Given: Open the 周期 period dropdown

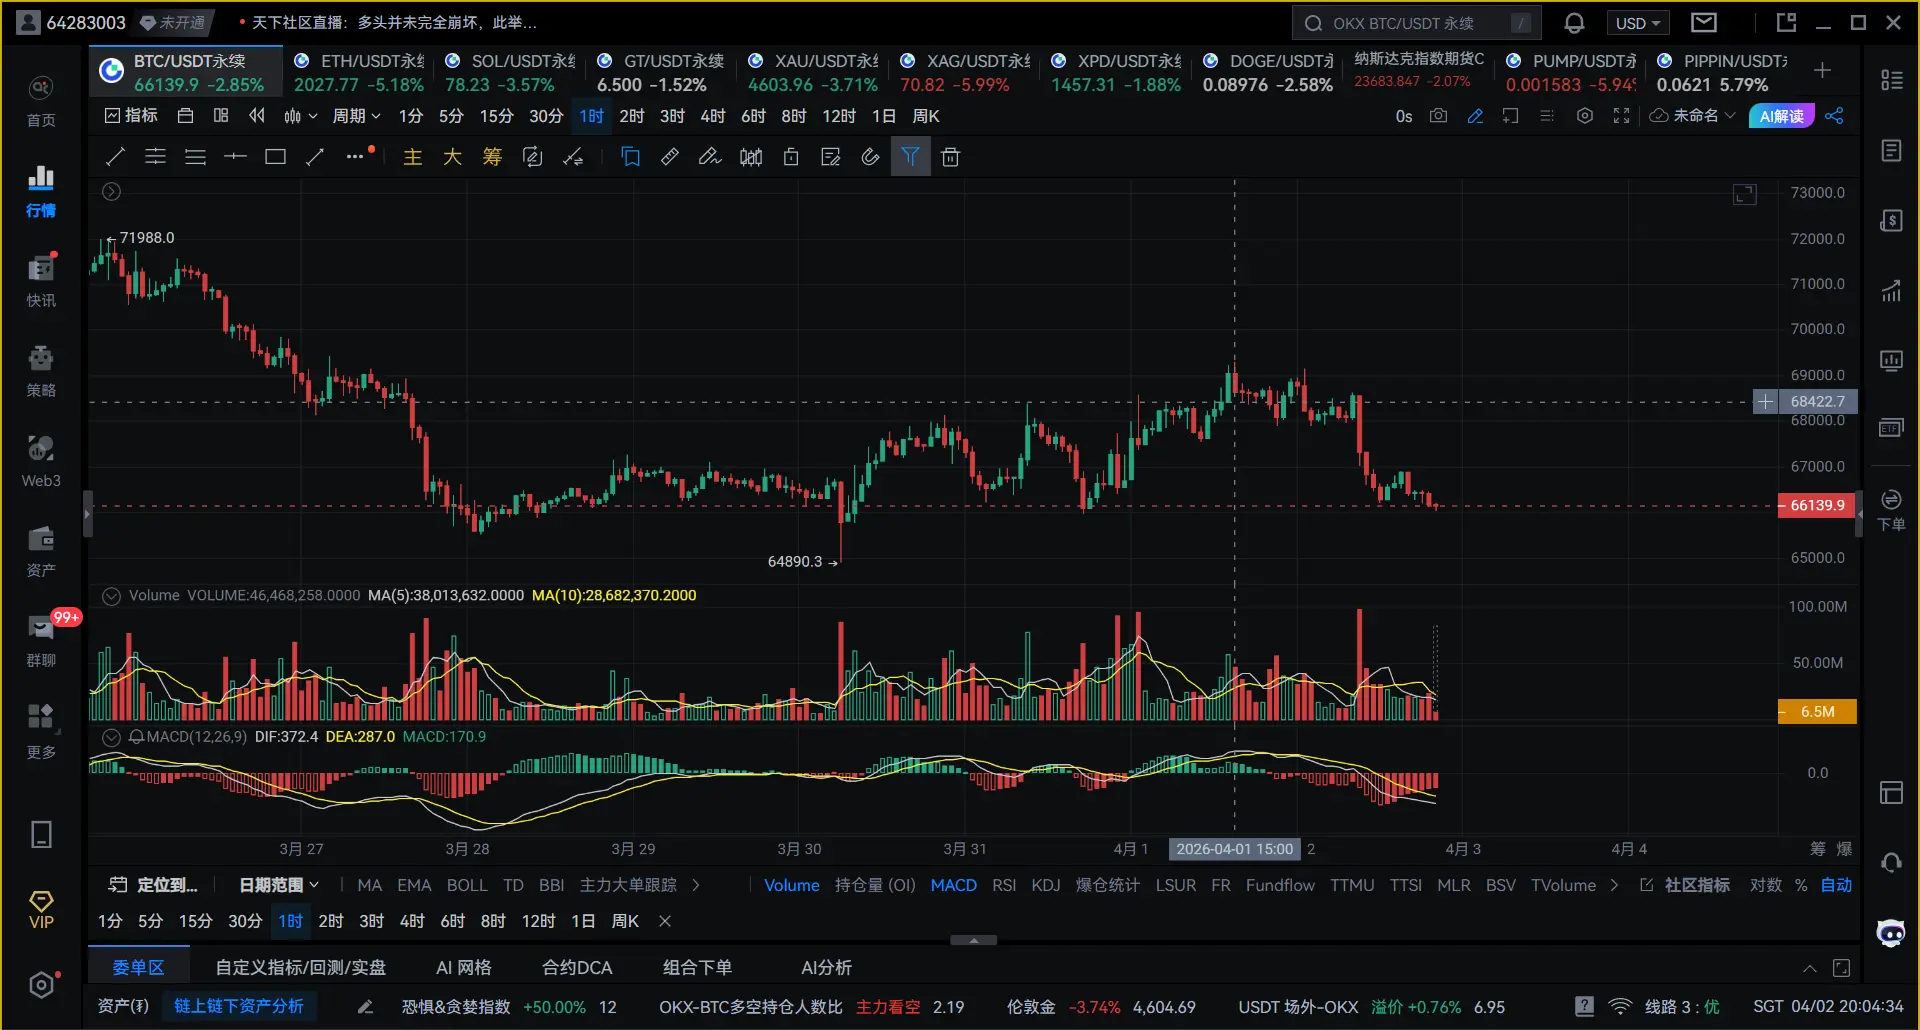Looking at the screenshot, I should click(357, 116).
